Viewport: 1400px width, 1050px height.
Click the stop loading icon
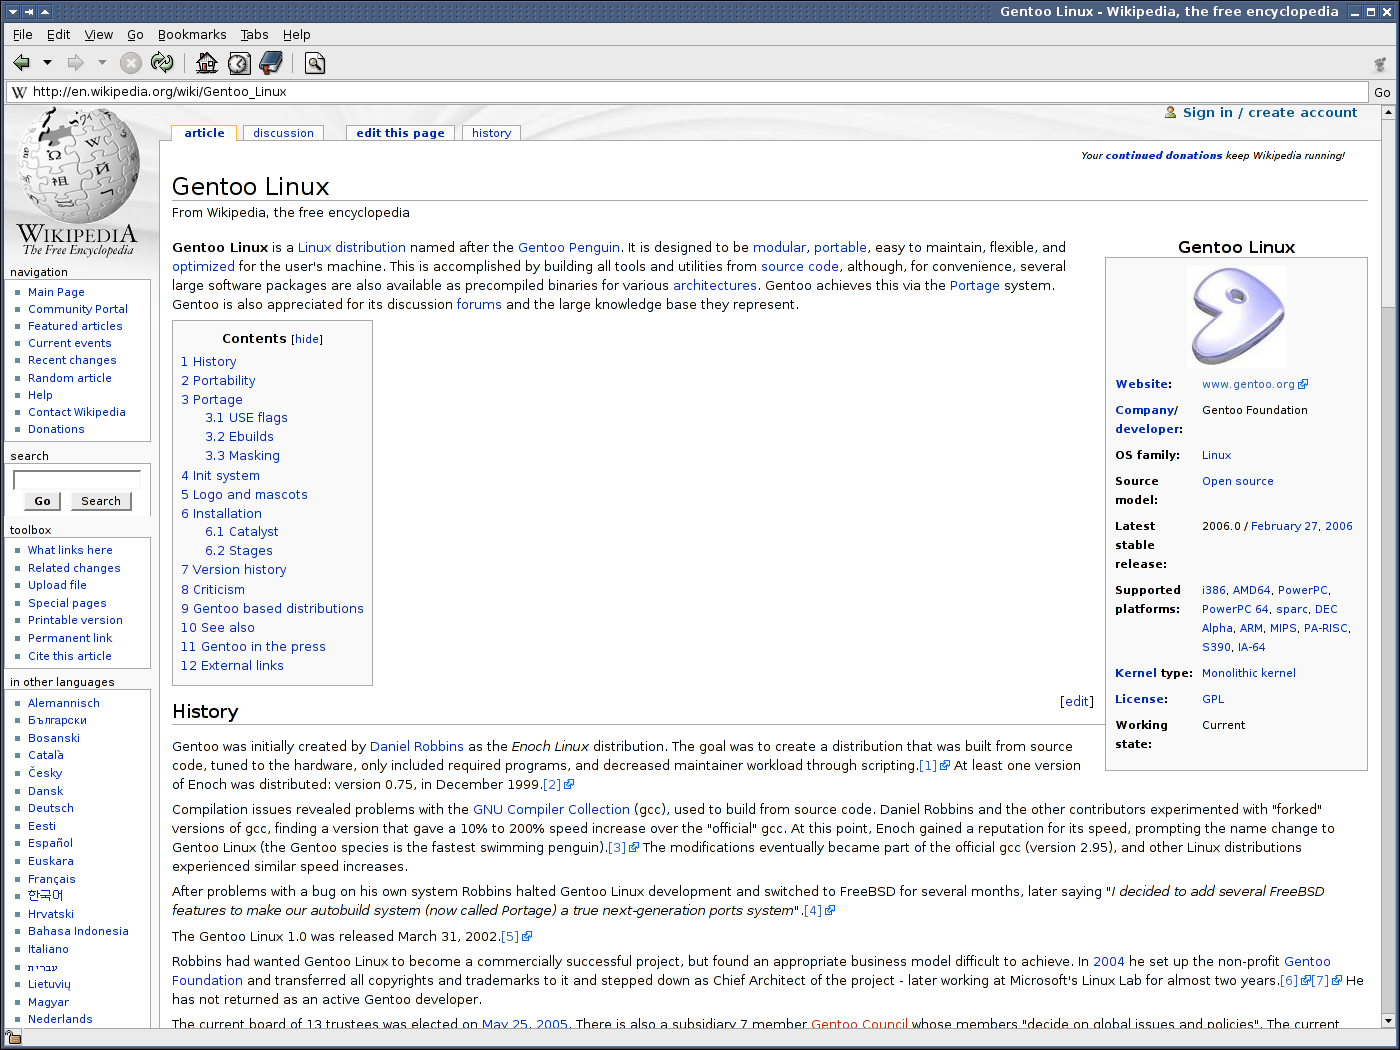coord(131,63)
